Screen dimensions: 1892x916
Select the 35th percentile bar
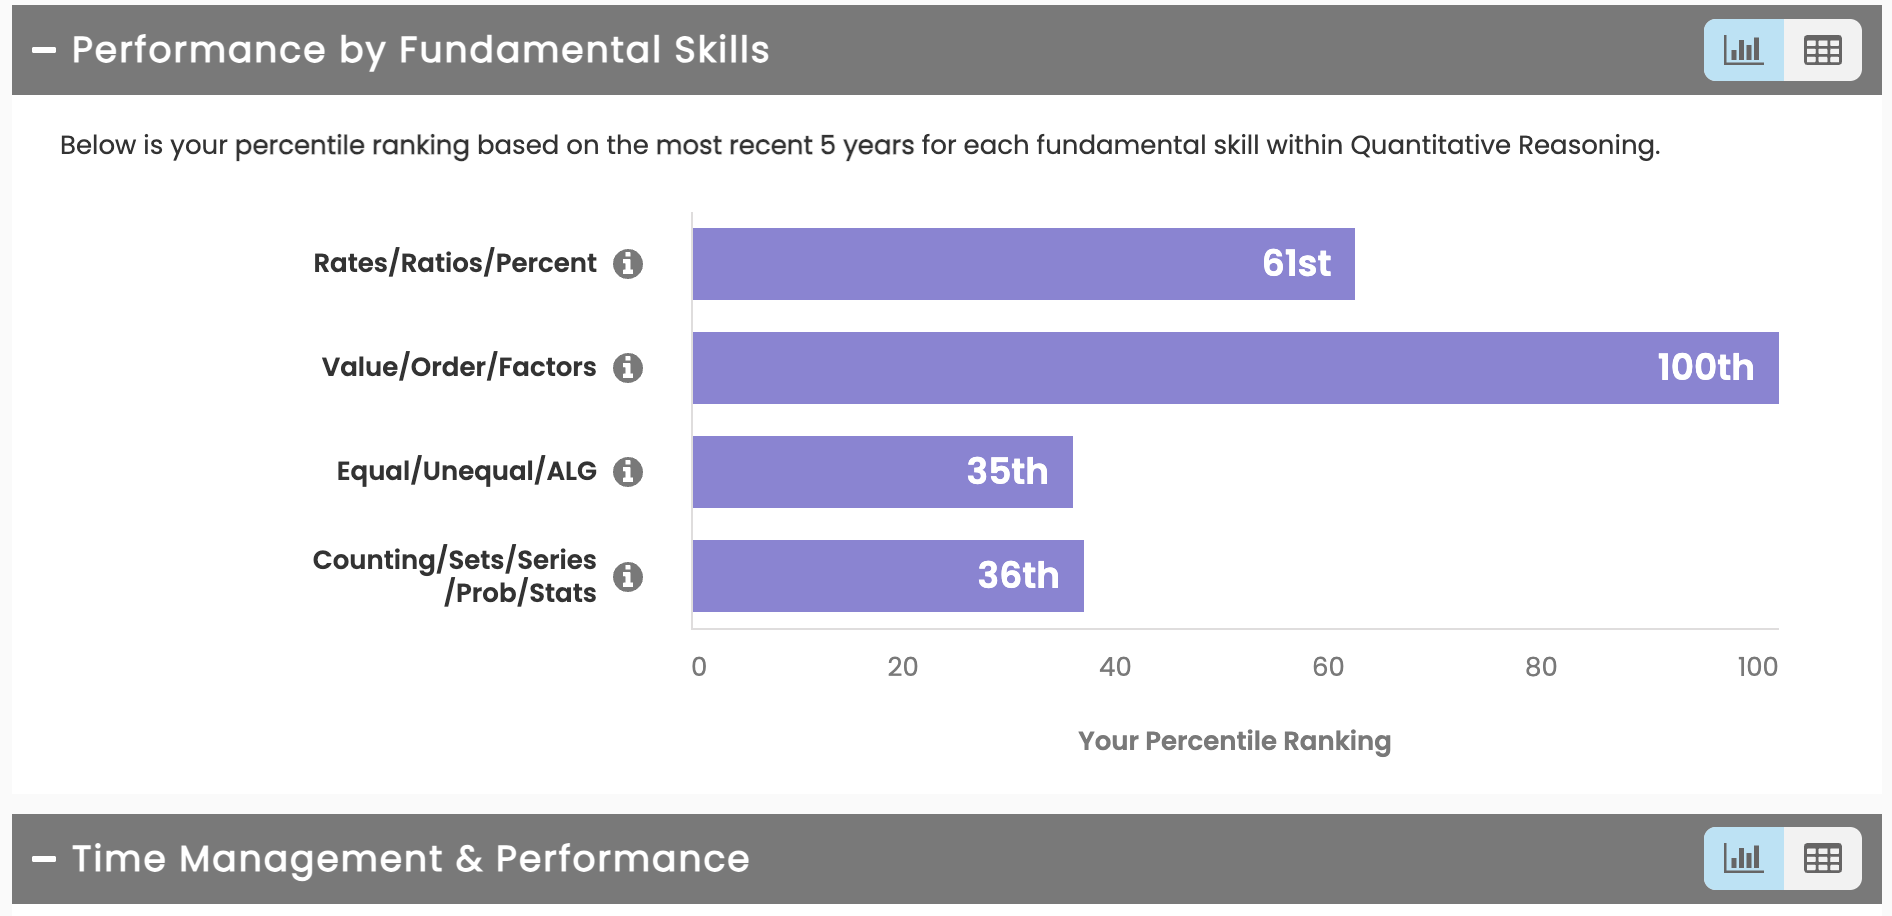882,472
